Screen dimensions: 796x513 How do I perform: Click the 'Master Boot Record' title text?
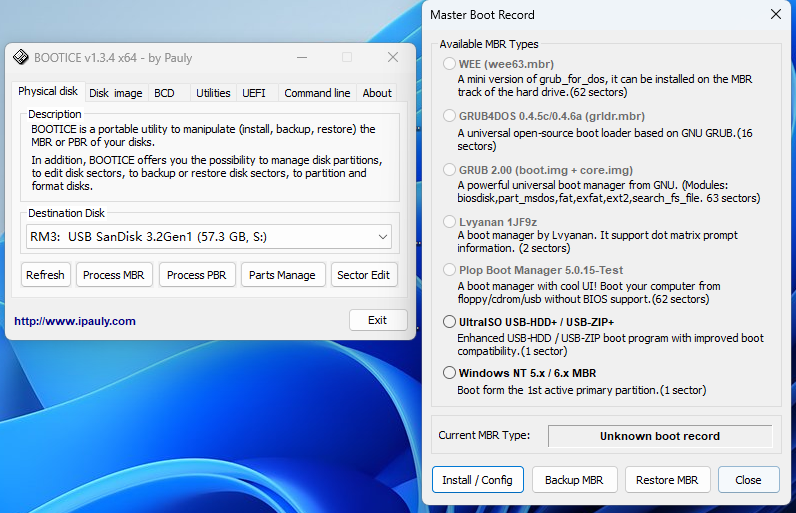(482, 15)
